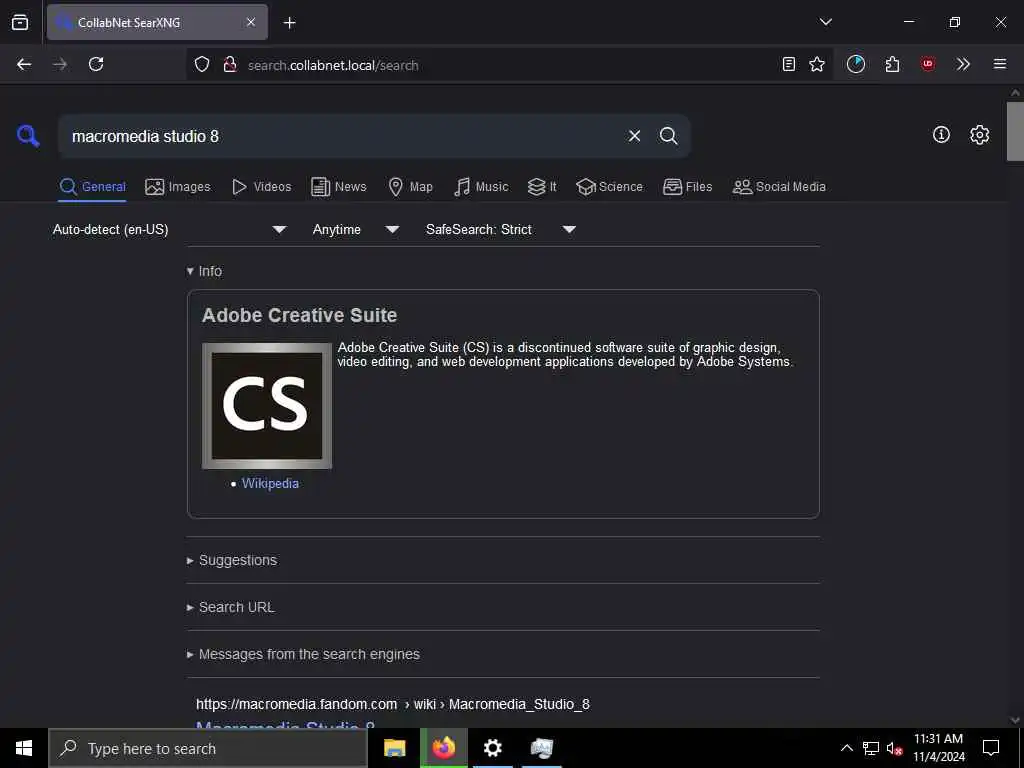Reload the page with the refresh icon

(x=96, y=64)
